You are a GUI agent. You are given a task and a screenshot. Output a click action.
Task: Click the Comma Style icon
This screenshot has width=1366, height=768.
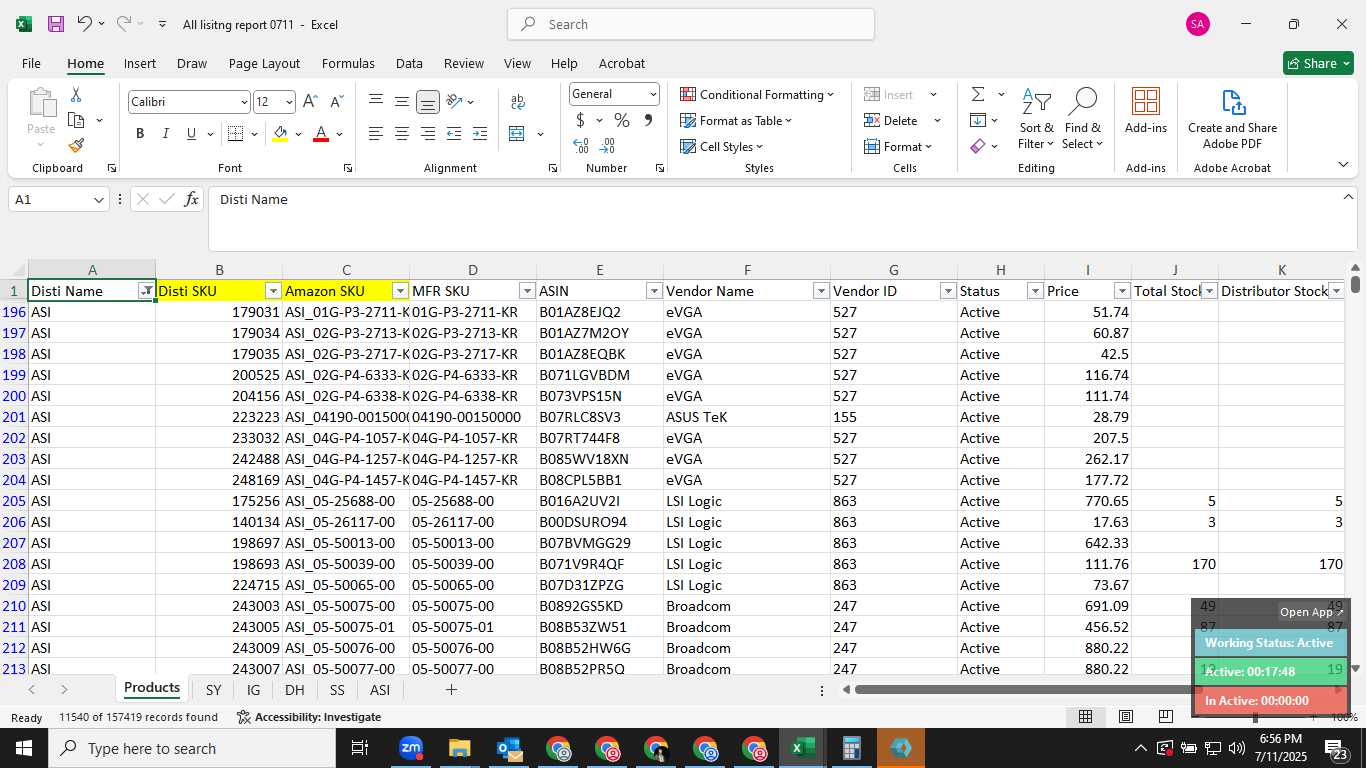[648, 121]
